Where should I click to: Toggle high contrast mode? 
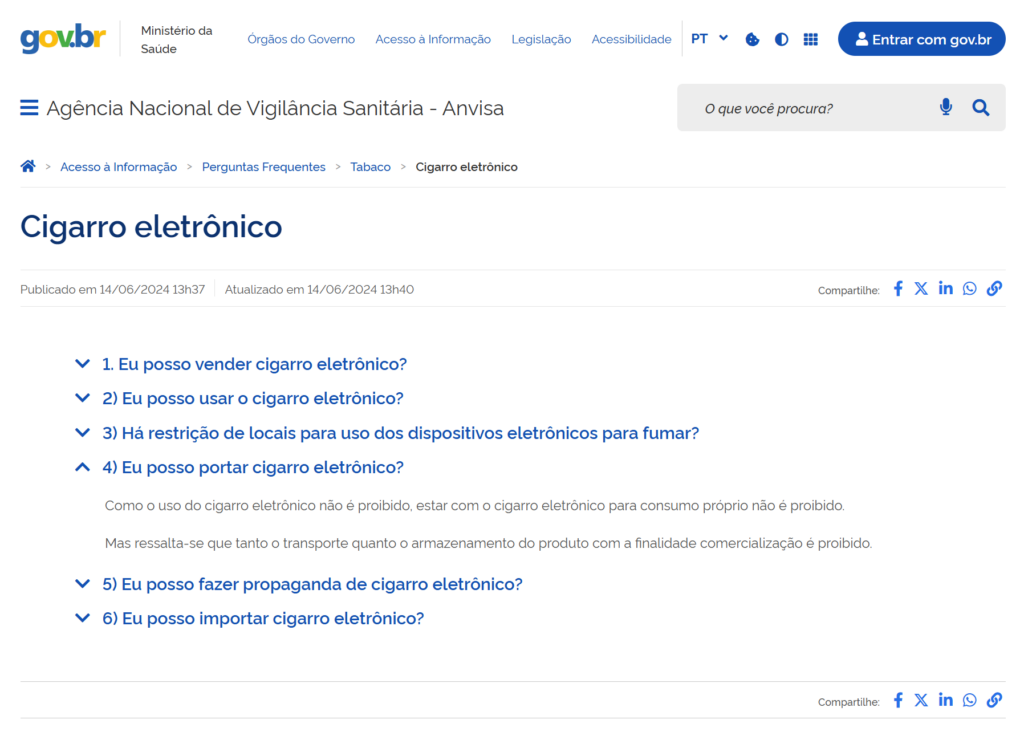pyautogui.click(x=781, y=39)
